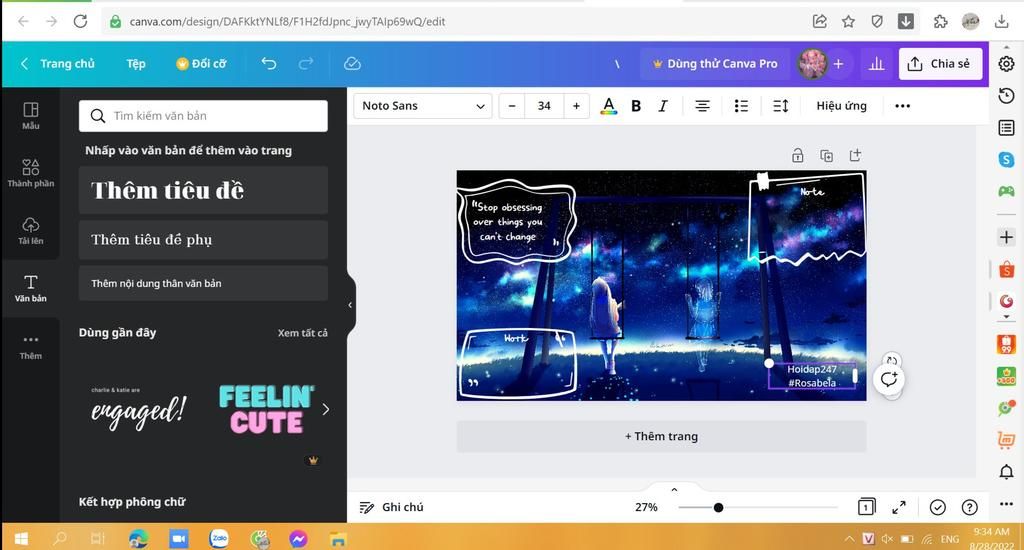Open the help question mark icon
This screenshot has width=1024, height=550.
point(970,508)
